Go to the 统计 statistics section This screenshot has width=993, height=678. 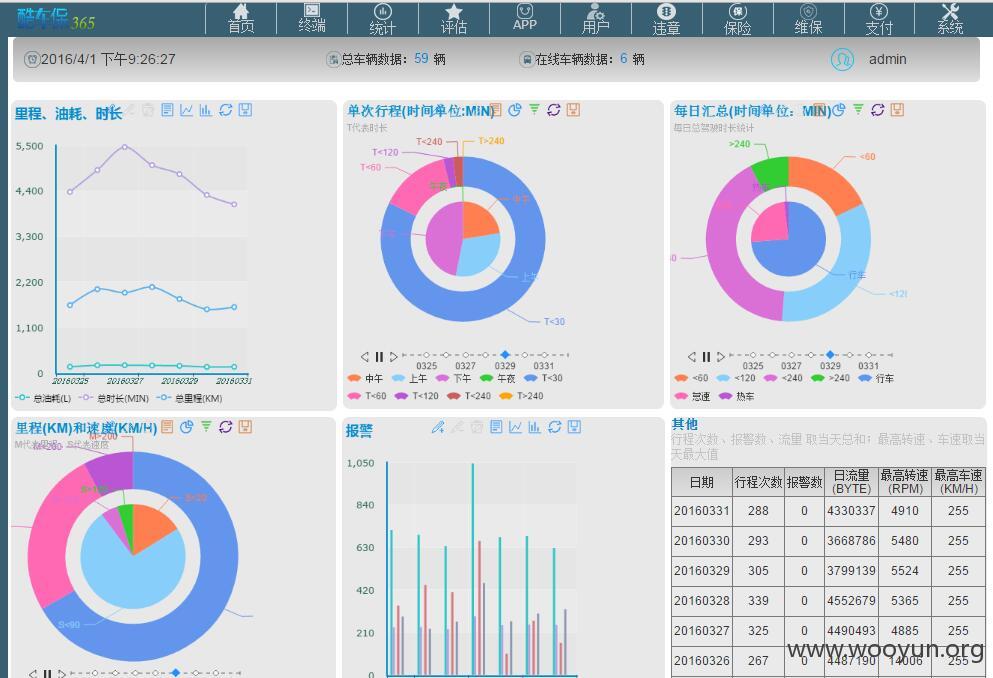point(383,18)
